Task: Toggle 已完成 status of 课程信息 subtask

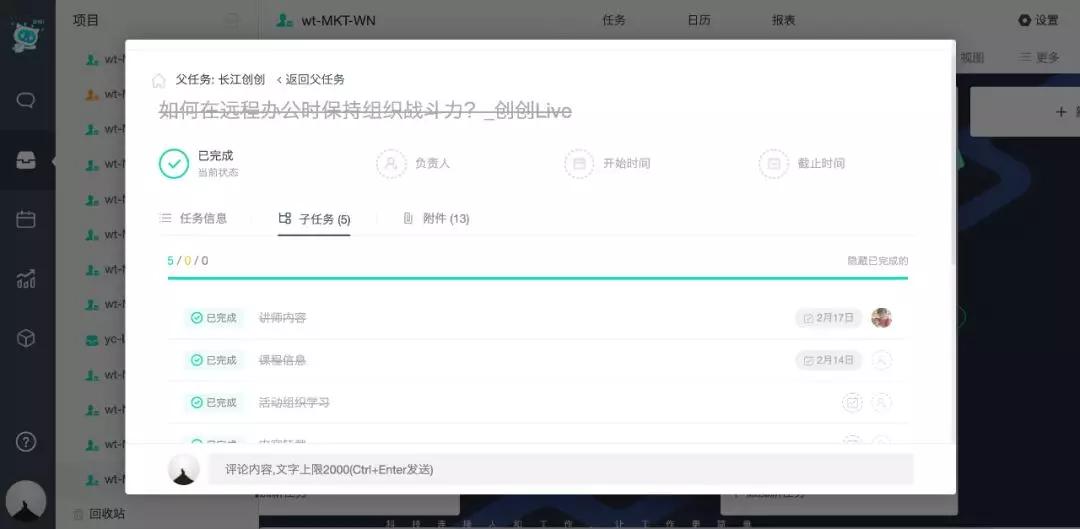Action: click(x=214, y=360)
